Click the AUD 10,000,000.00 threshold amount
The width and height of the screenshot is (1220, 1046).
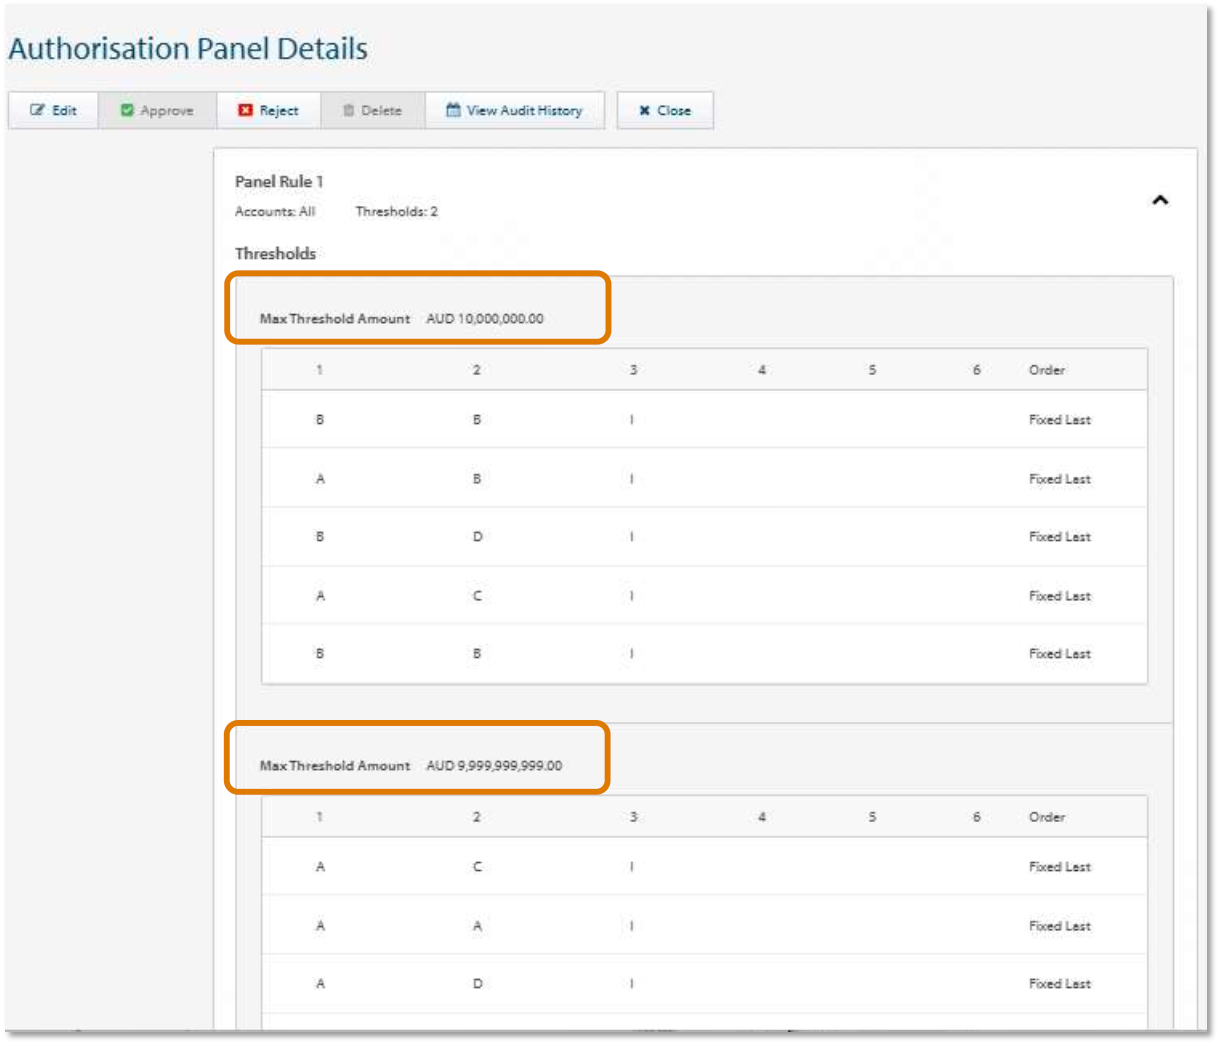click(x=485, y=319)
